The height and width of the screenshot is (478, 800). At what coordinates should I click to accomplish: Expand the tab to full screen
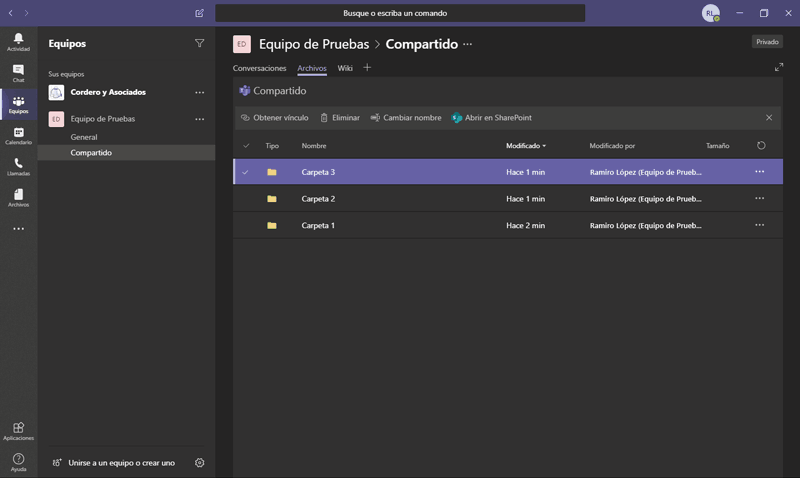tap(779, 67)
